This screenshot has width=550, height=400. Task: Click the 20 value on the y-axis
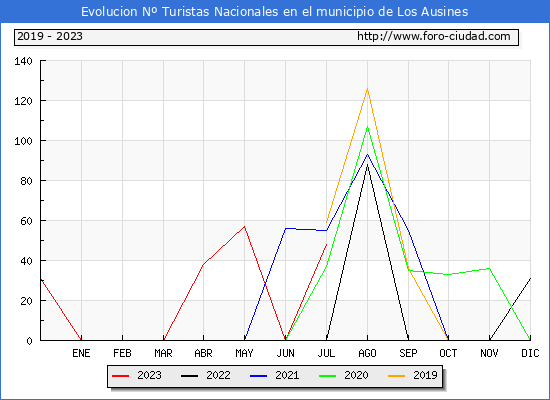pos(26,301)
